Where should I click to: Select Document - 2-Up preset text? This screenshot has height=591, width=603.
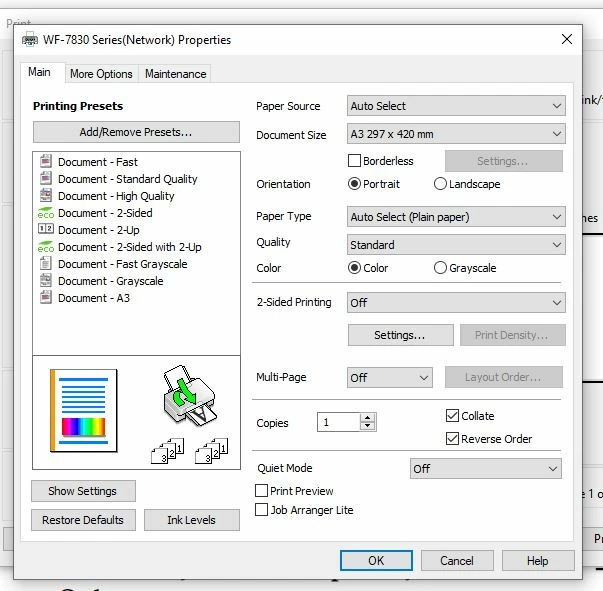[98, 230]
